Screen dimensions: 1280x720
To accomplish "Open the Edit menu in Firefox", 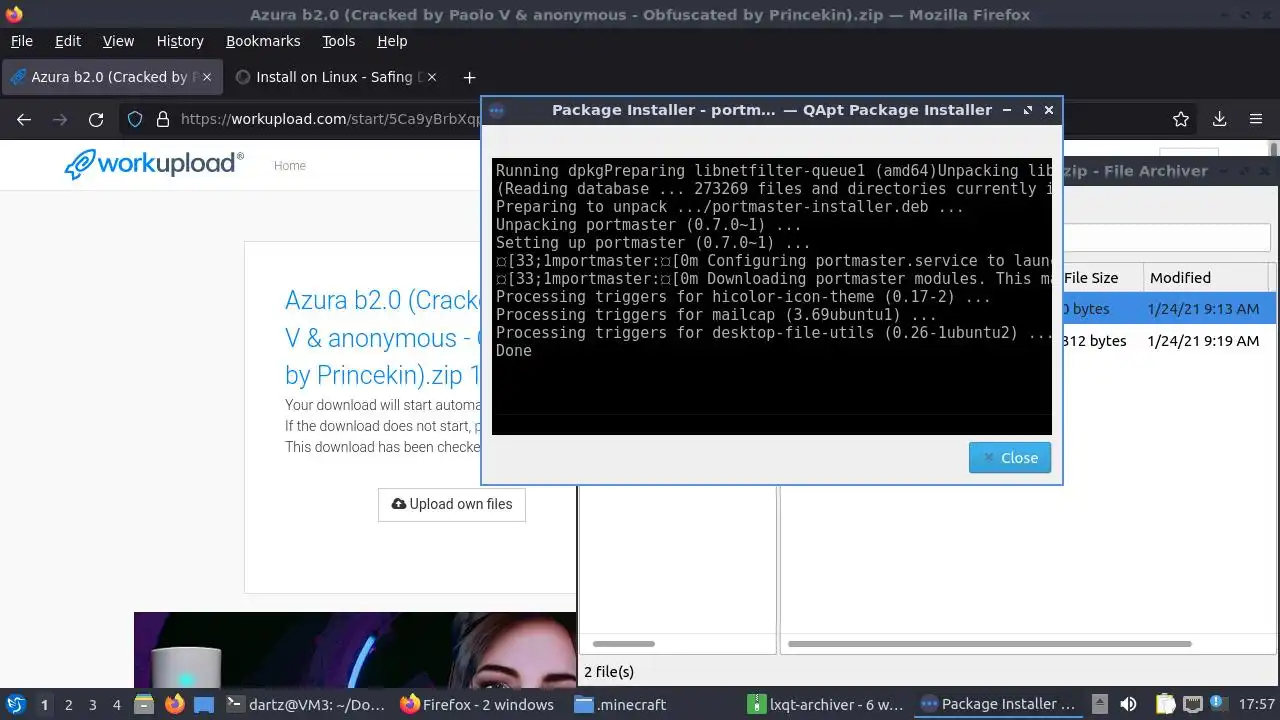I will coord(68,41).
